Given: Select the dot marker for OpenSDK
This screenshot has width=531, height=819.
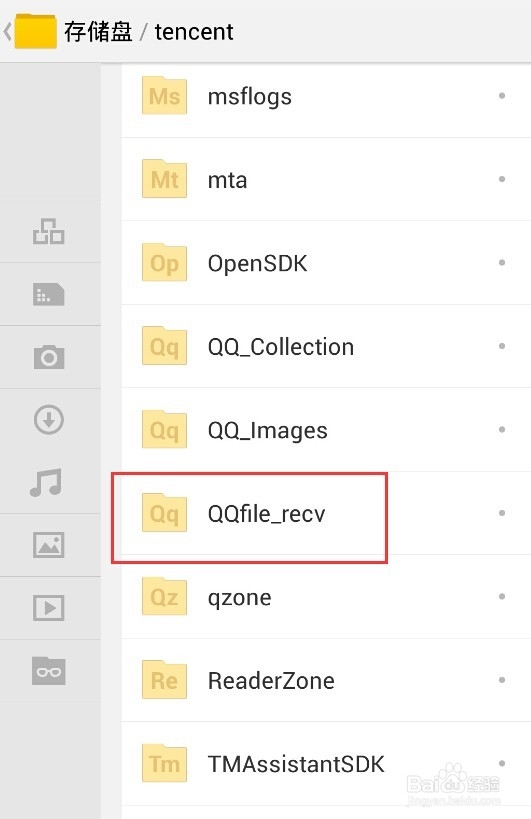Looking at the screenshot, I should (x=502, y=263).
